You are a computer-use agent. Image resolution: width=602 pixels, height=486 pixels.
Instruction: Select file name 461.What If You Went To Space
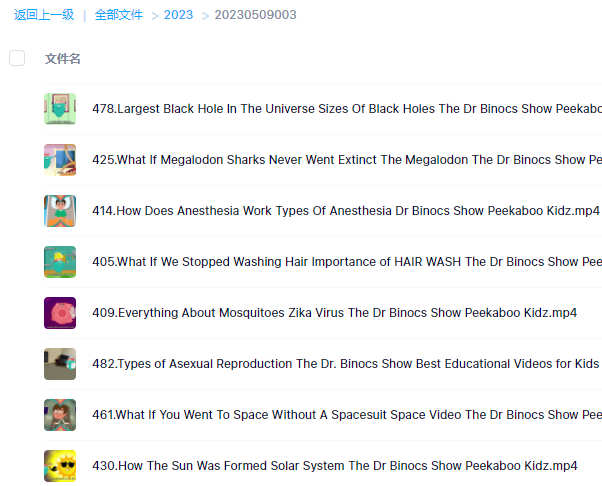coord(347,415)
